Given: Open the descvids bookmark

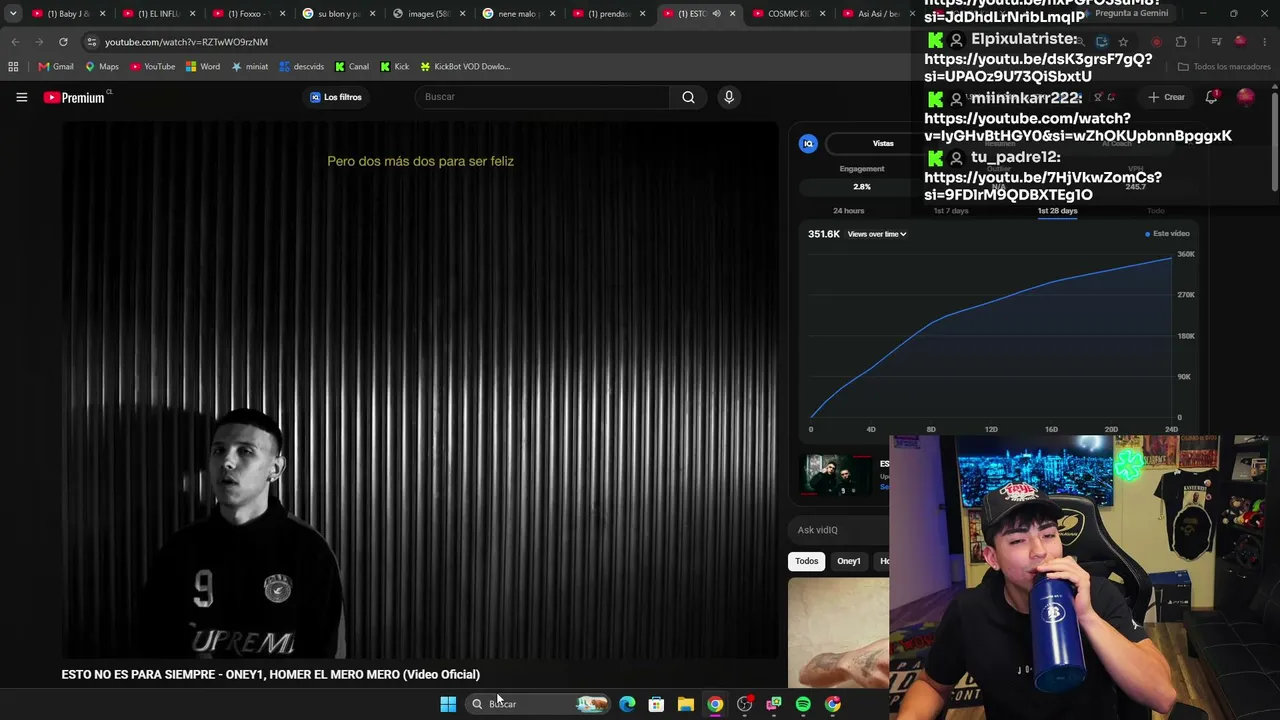Looking at the screenshot, I should (x=302, y=67).
